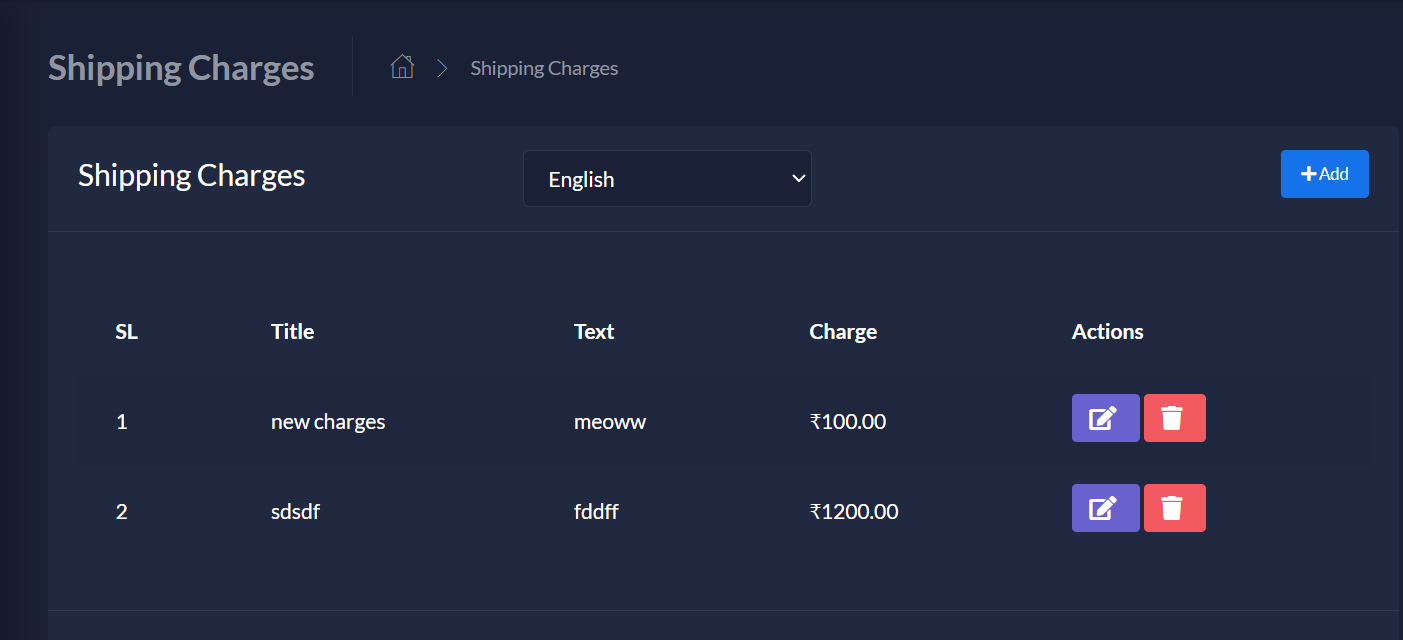
Task: Click the pencil icon beside row 1 trash
Action: pyautogui.click(x=1105, y=417)
